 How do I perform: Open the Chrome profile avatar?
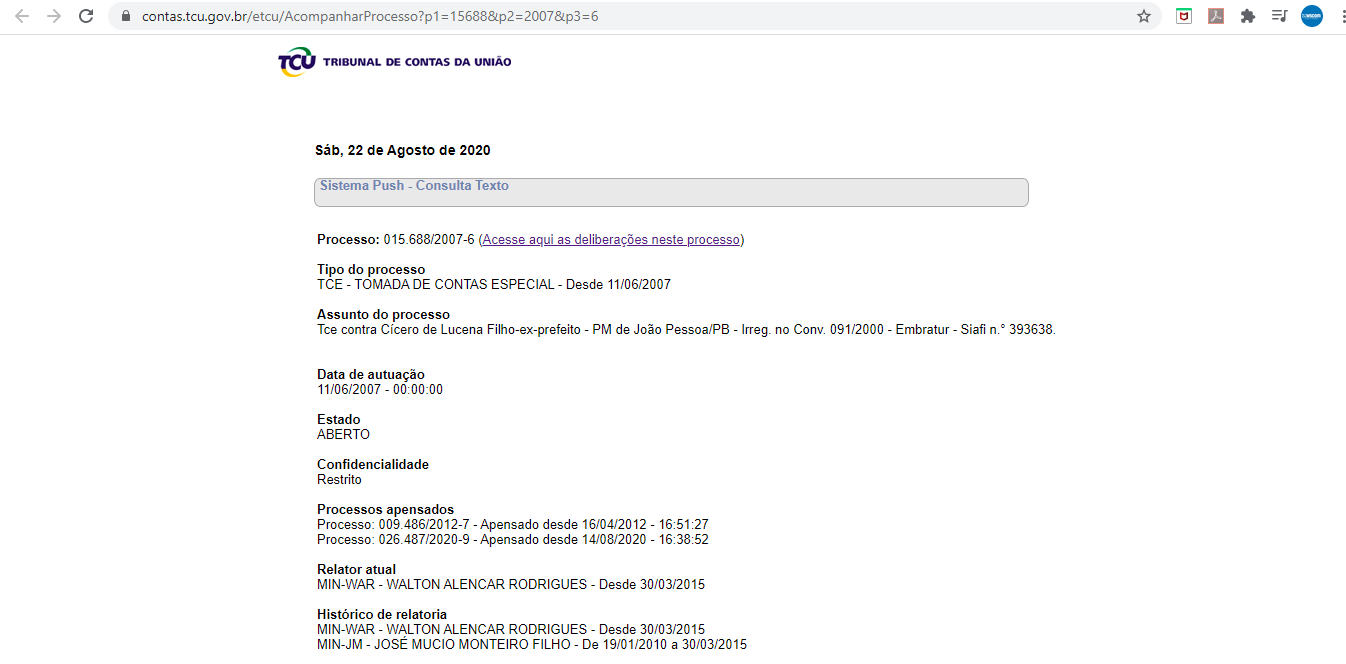click(1311, 16)
